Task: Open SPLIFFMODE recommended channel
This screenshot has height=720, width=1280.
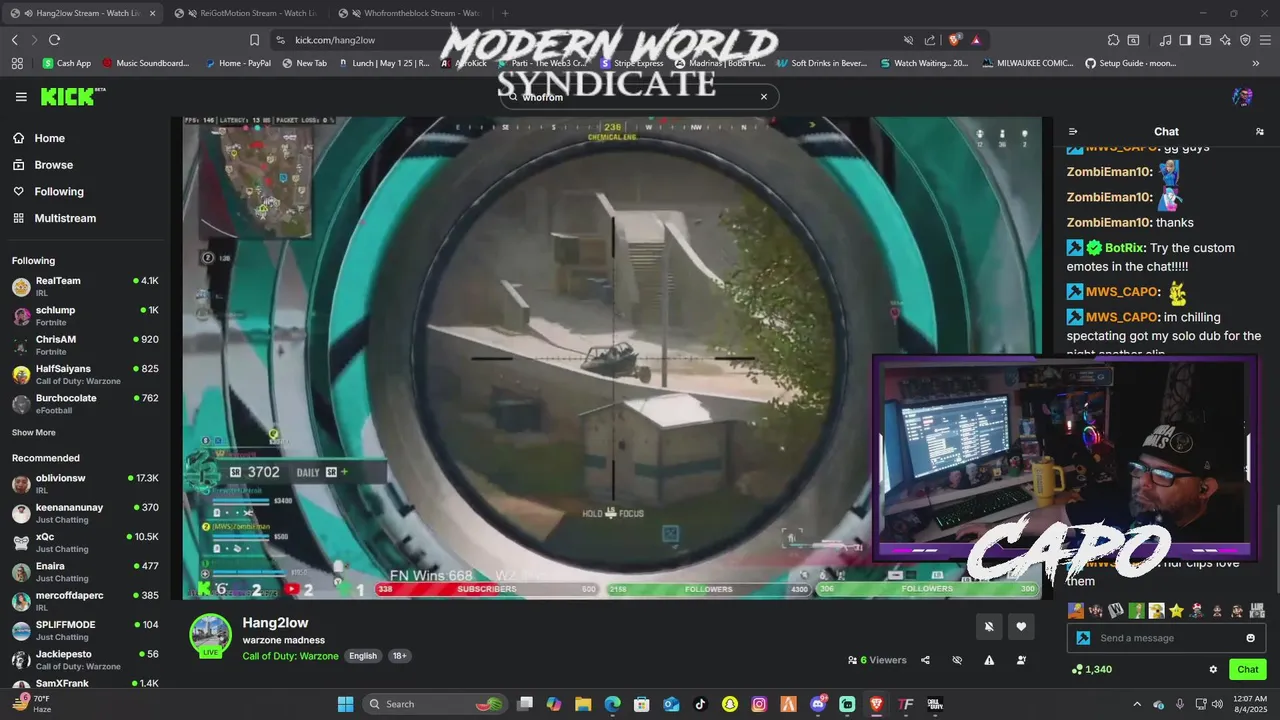Action: pos(85,630)
